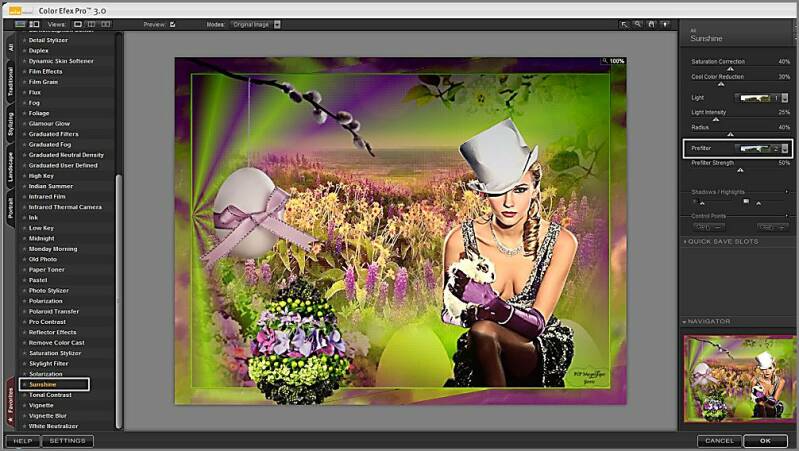Select the Indian Summer filter
The image size is (799, 451).
point(50,186)
